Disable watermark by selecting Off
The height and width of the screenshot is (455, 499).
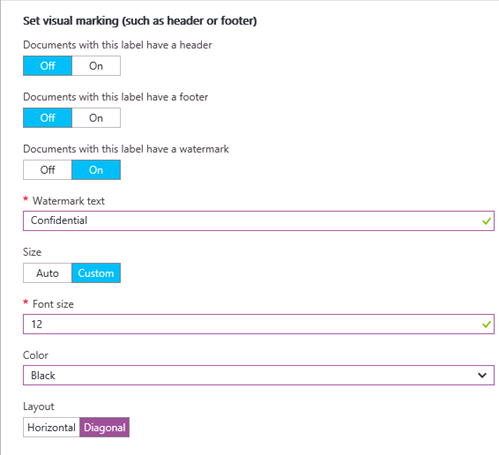[x=47, y=170]
